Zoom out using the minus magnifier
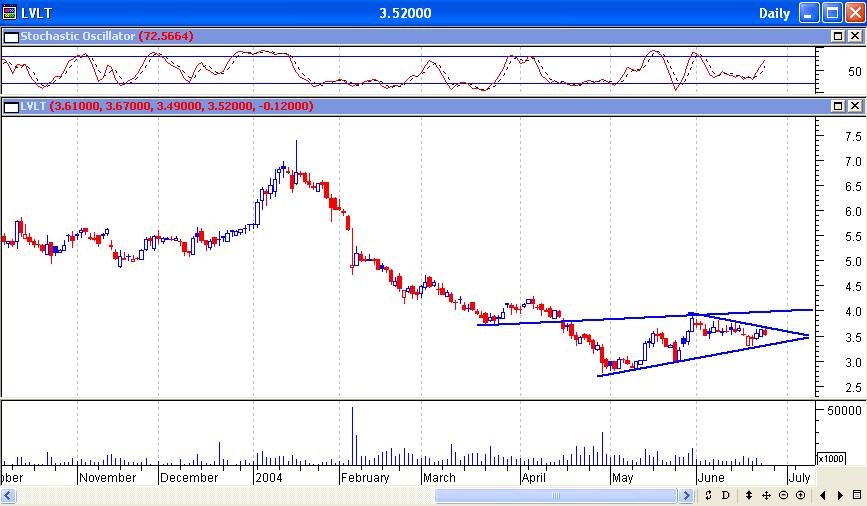Image resolution: width=867 pixels, height=506 pixels. click(x=784, y=495)
